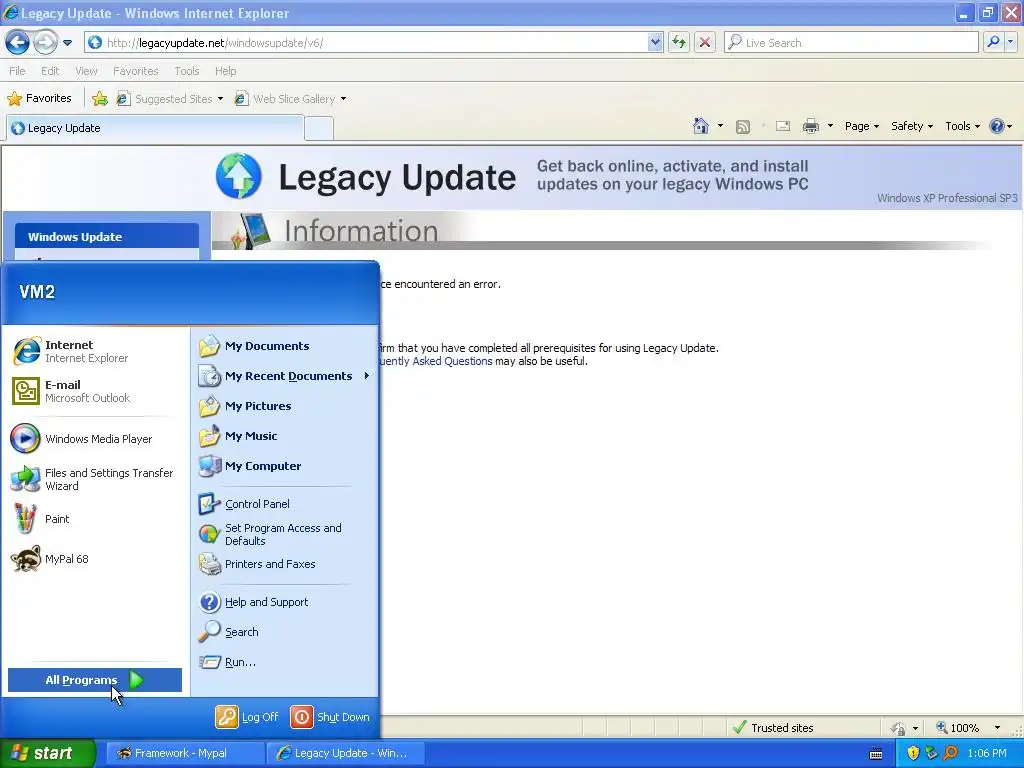Click the Log Off button
This screenshot has width=1024, height=768.
tap(247, 717)
